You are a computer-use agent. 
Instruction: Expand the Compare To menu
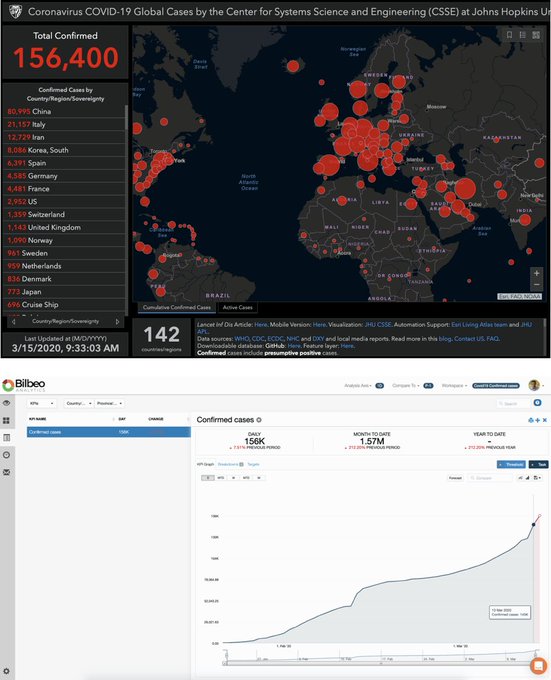406,386
